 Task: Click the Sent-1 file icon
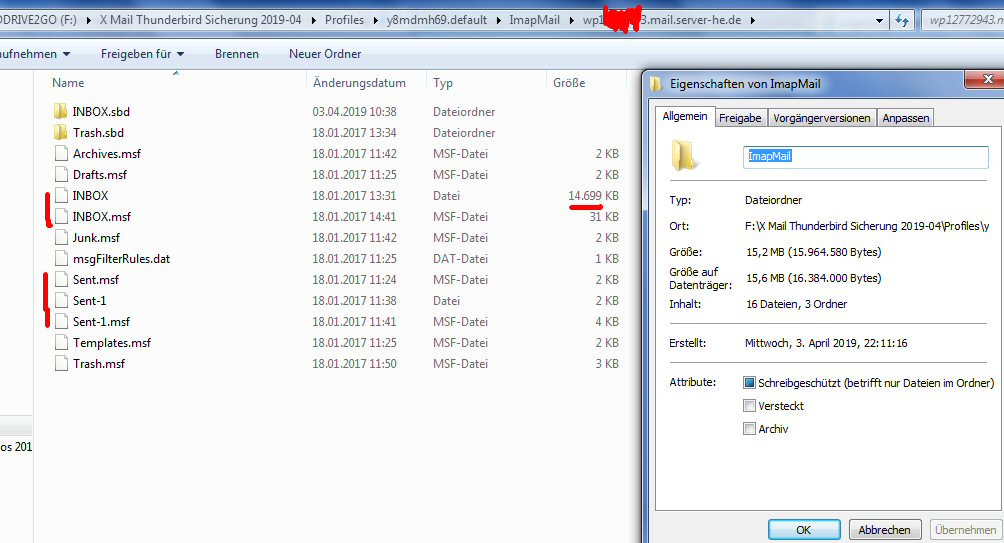[x=61, y=300]
